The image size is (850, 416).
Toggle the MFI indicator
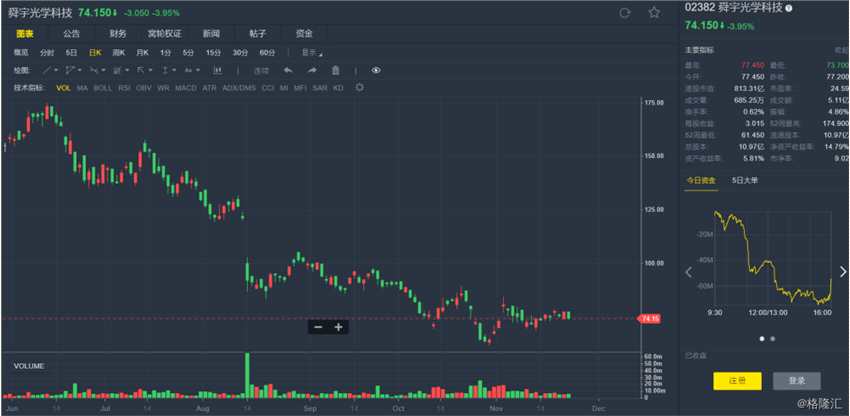coord(300,87)
